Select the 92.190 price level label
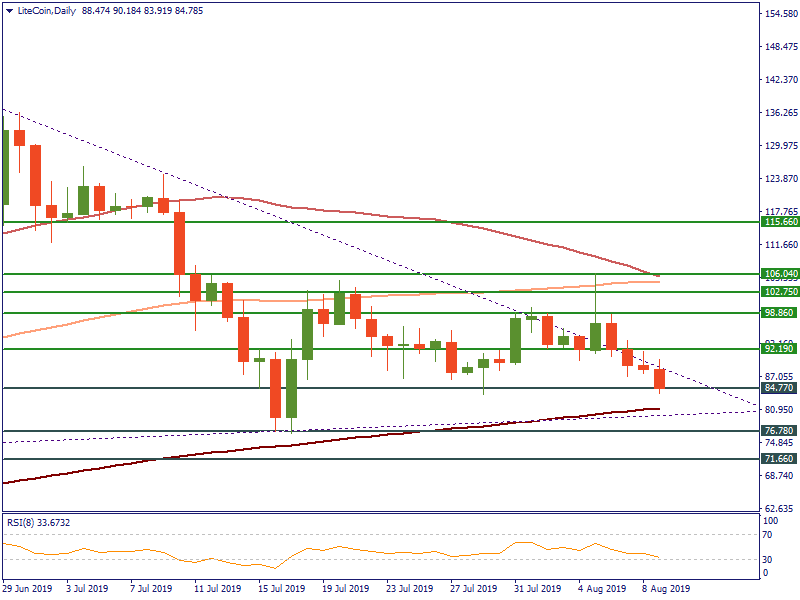This screenshot has width=800, height=600. pos(780,349)
